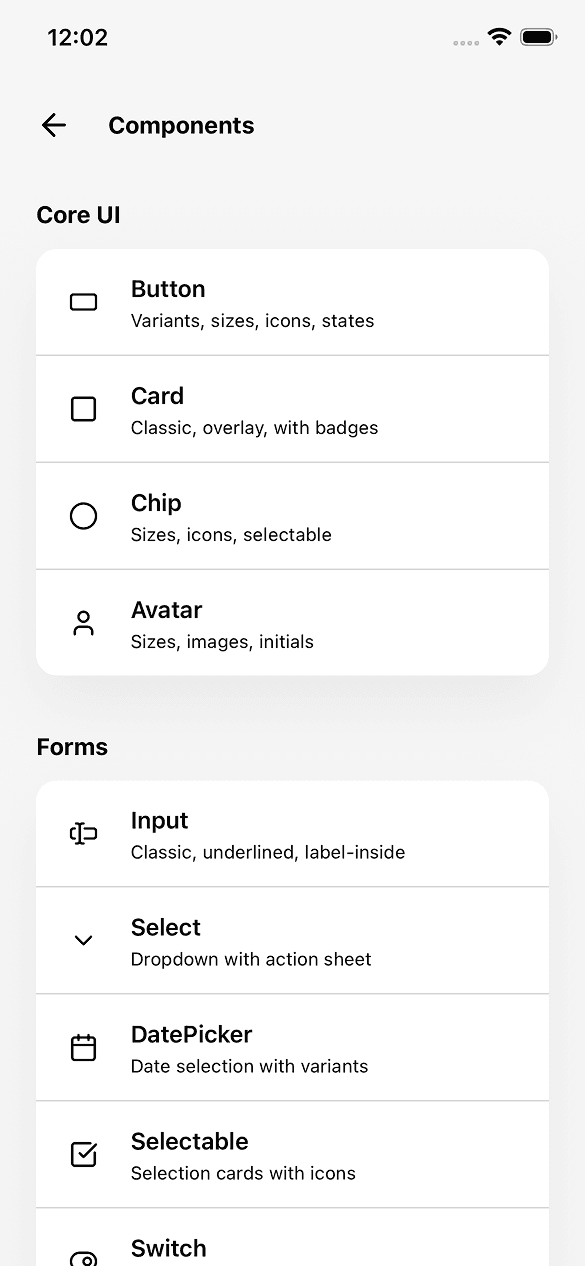Screen dimensions: 585x1266
Task: Click the DatePicker calendar icon
Action: point(83,1047)
